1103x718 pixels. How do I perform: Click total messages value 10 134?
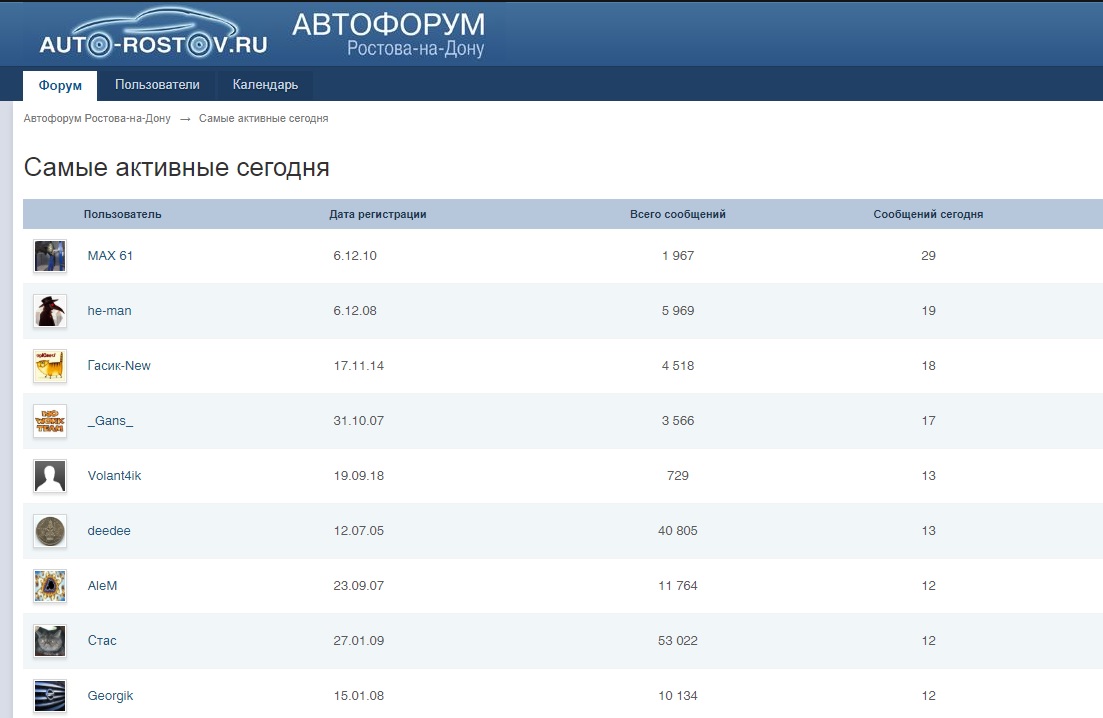point(678,695)
